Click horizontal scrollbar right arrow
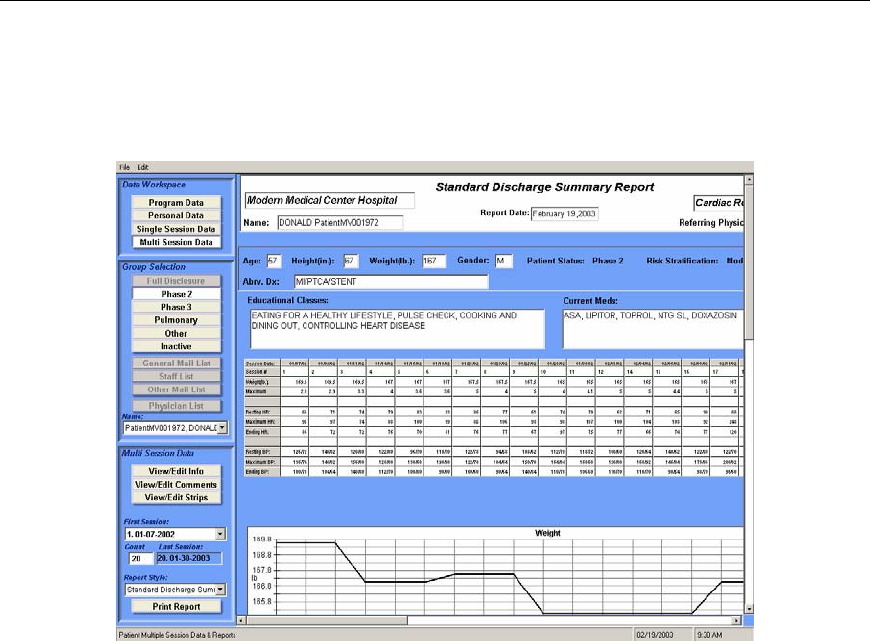The width and height of the screenshot is (870, 641). pos(736,620)
